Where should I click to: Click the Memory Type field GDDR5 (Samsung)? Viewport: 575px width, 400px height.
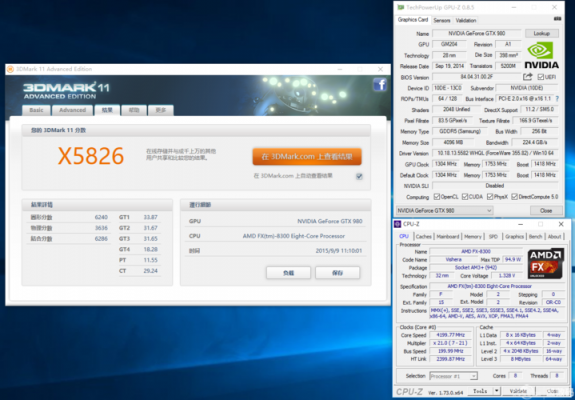pyautogui.click(x=459, y=131)
